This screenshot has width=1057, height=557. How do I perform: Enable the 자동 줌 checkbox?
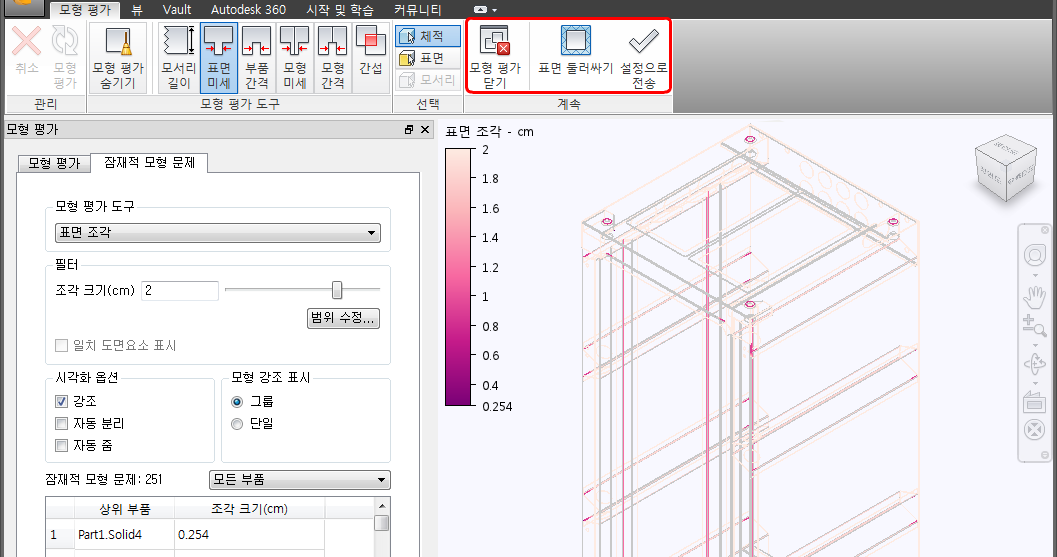pos(61,445)
